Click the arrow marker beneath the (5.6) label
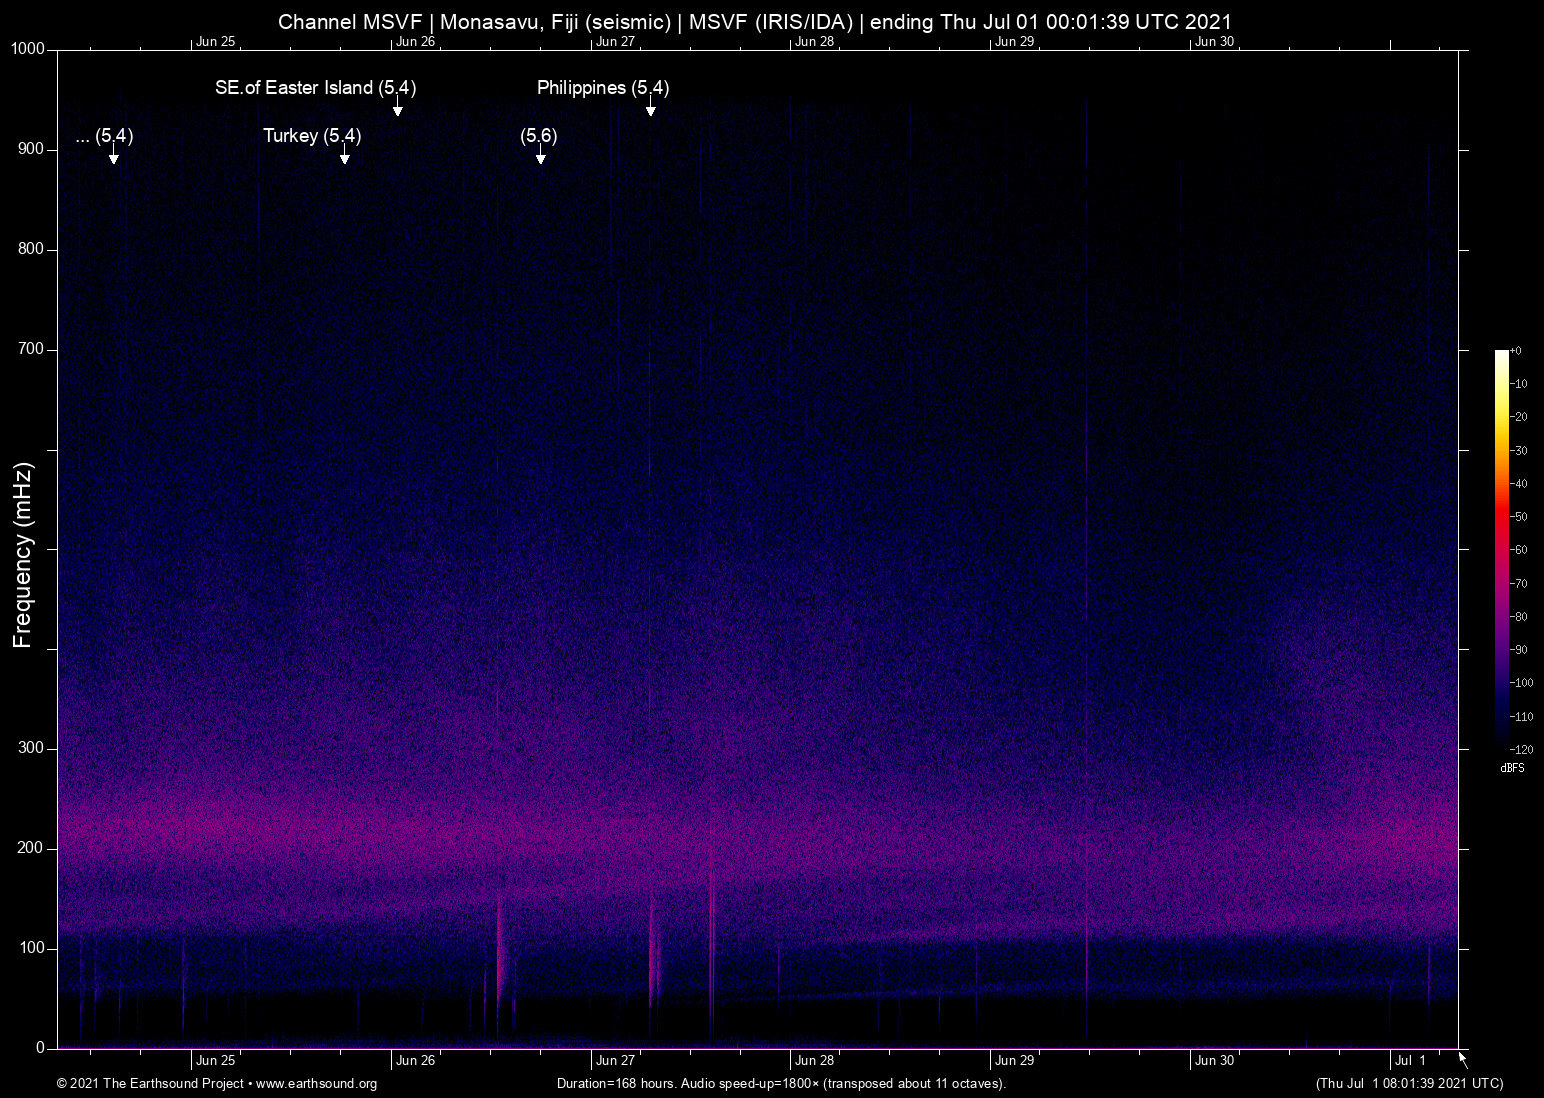 tap(540, 155)
